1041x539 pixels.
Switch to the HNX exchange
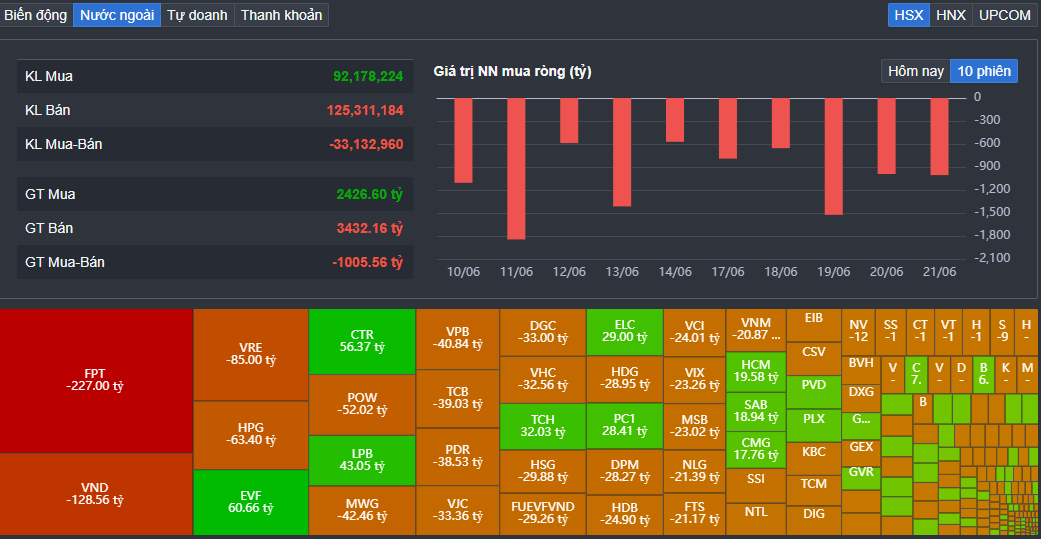coord(950,15)
